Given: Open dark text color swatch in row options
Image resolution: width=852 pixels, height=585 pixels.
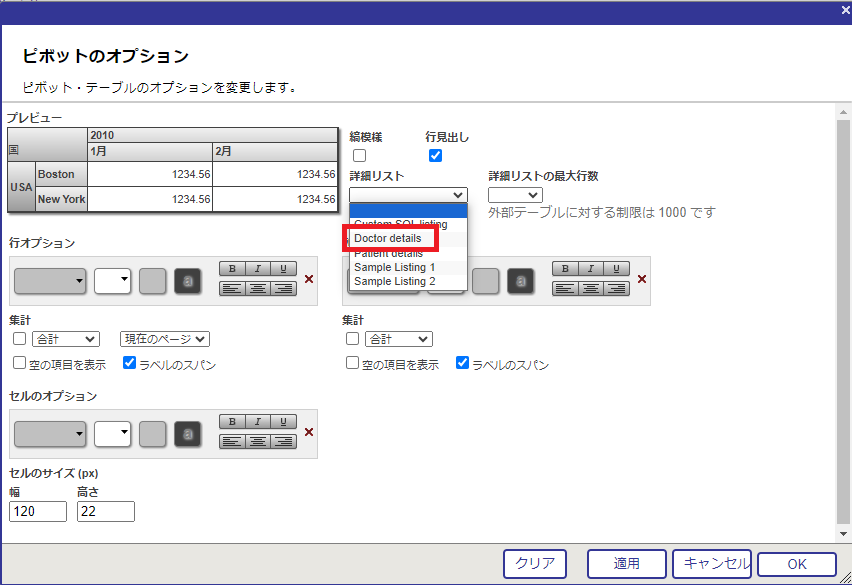Looking at the screenshot, I should (x=186, y=281).
